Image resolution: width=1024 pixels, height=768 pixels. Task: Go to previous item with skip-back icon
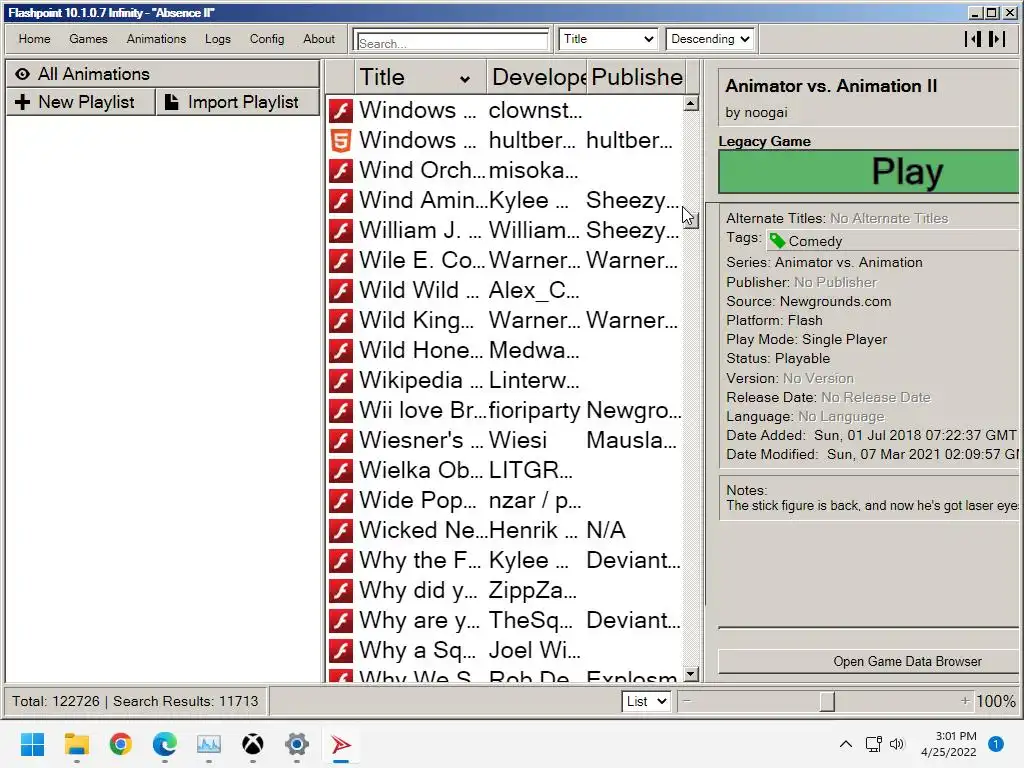point(972,39)
